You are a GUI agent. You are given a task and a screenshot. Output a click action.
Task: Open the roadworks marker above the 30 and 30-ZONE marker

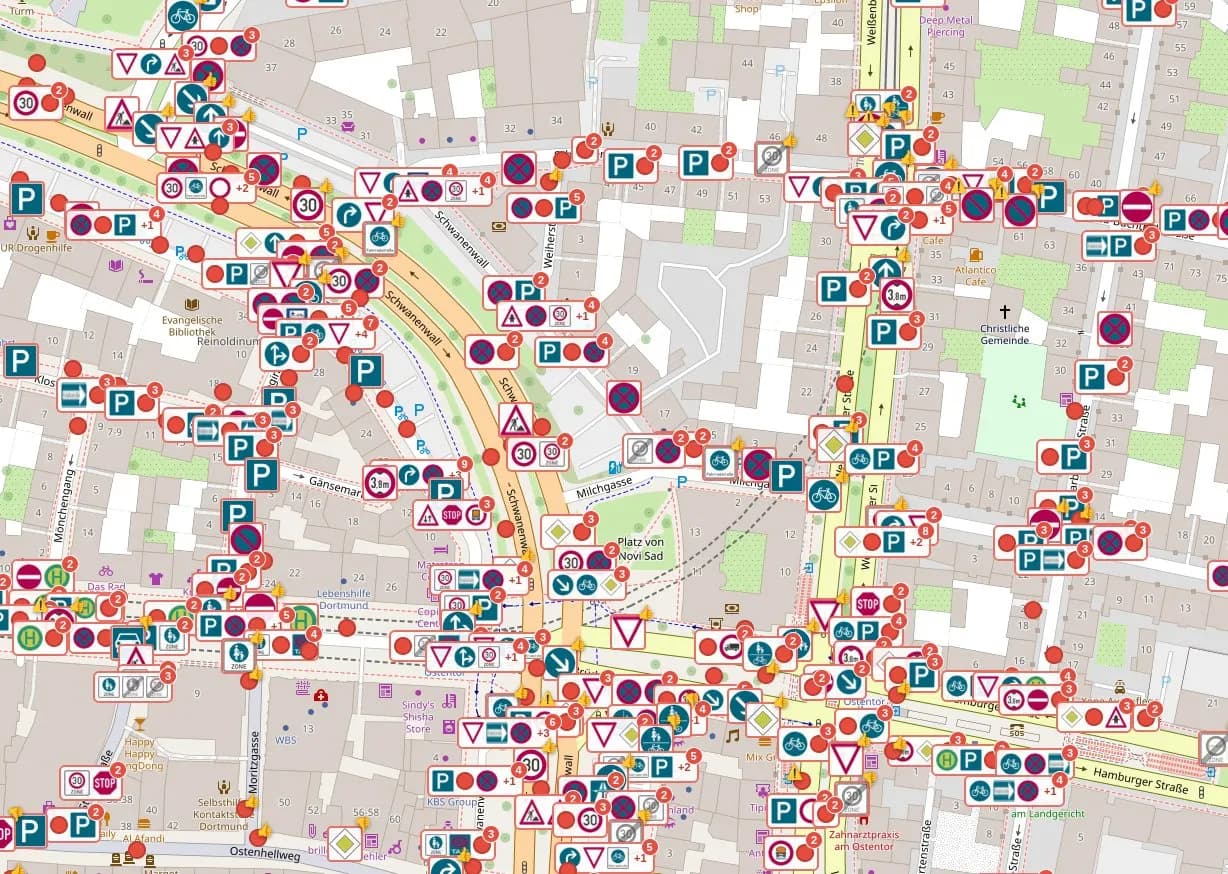[516, 419]
